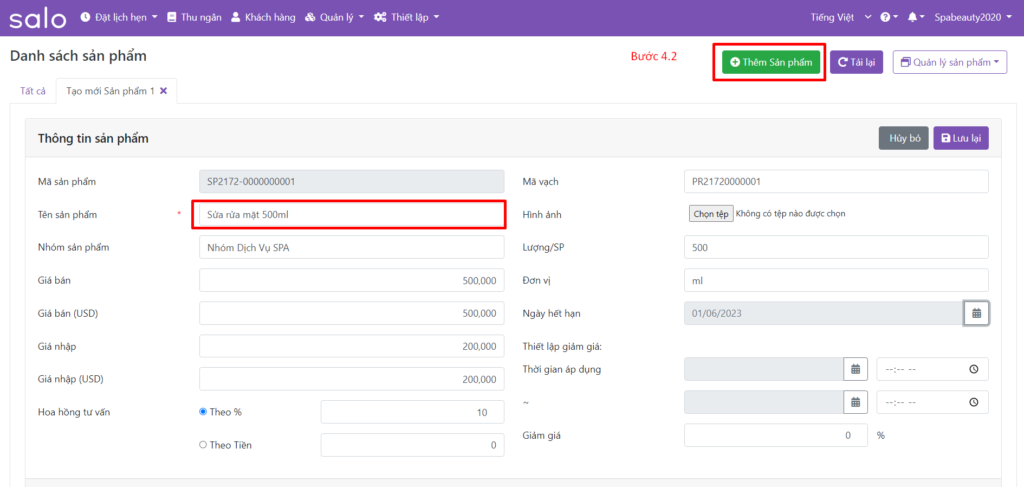Open the notifications bell icon

913,18
